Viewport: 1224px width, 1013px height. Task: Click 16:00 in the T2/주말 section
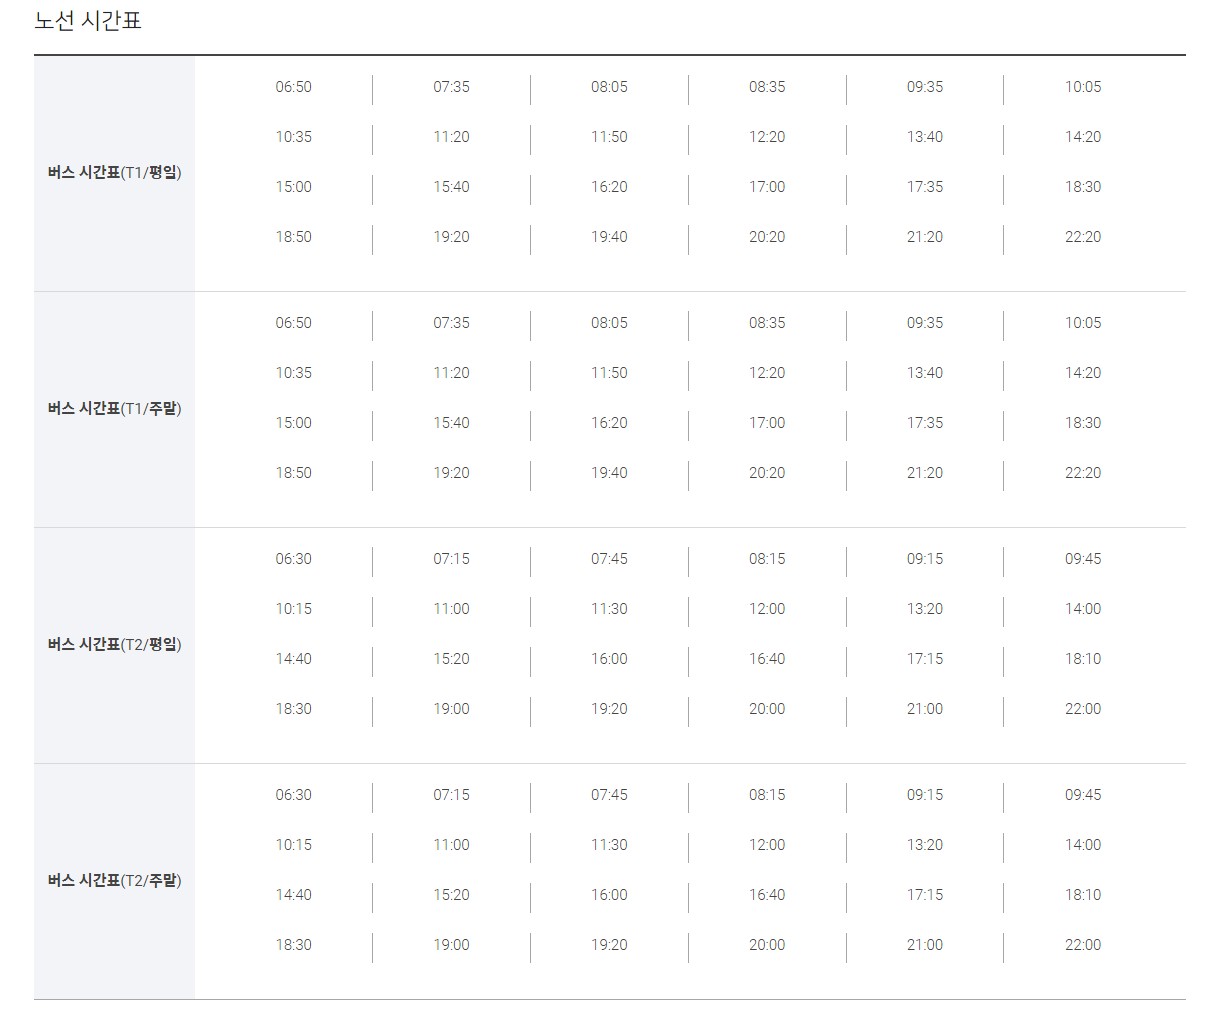[x=609, y=895]
